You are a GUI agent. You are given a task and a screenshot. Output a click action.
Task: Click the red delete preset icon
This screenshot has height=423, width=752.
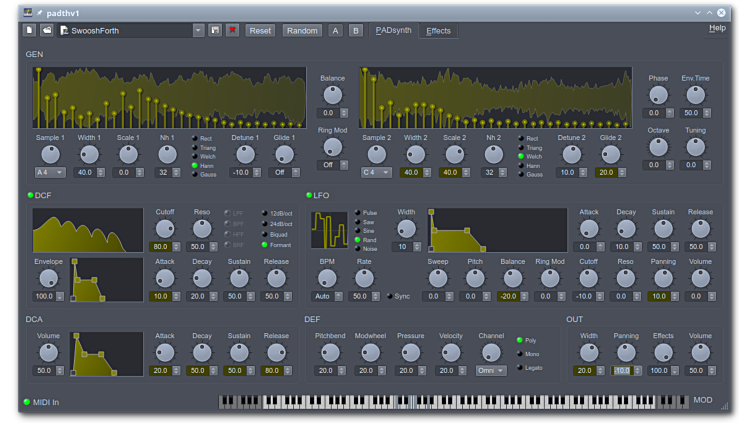[232, 31]
